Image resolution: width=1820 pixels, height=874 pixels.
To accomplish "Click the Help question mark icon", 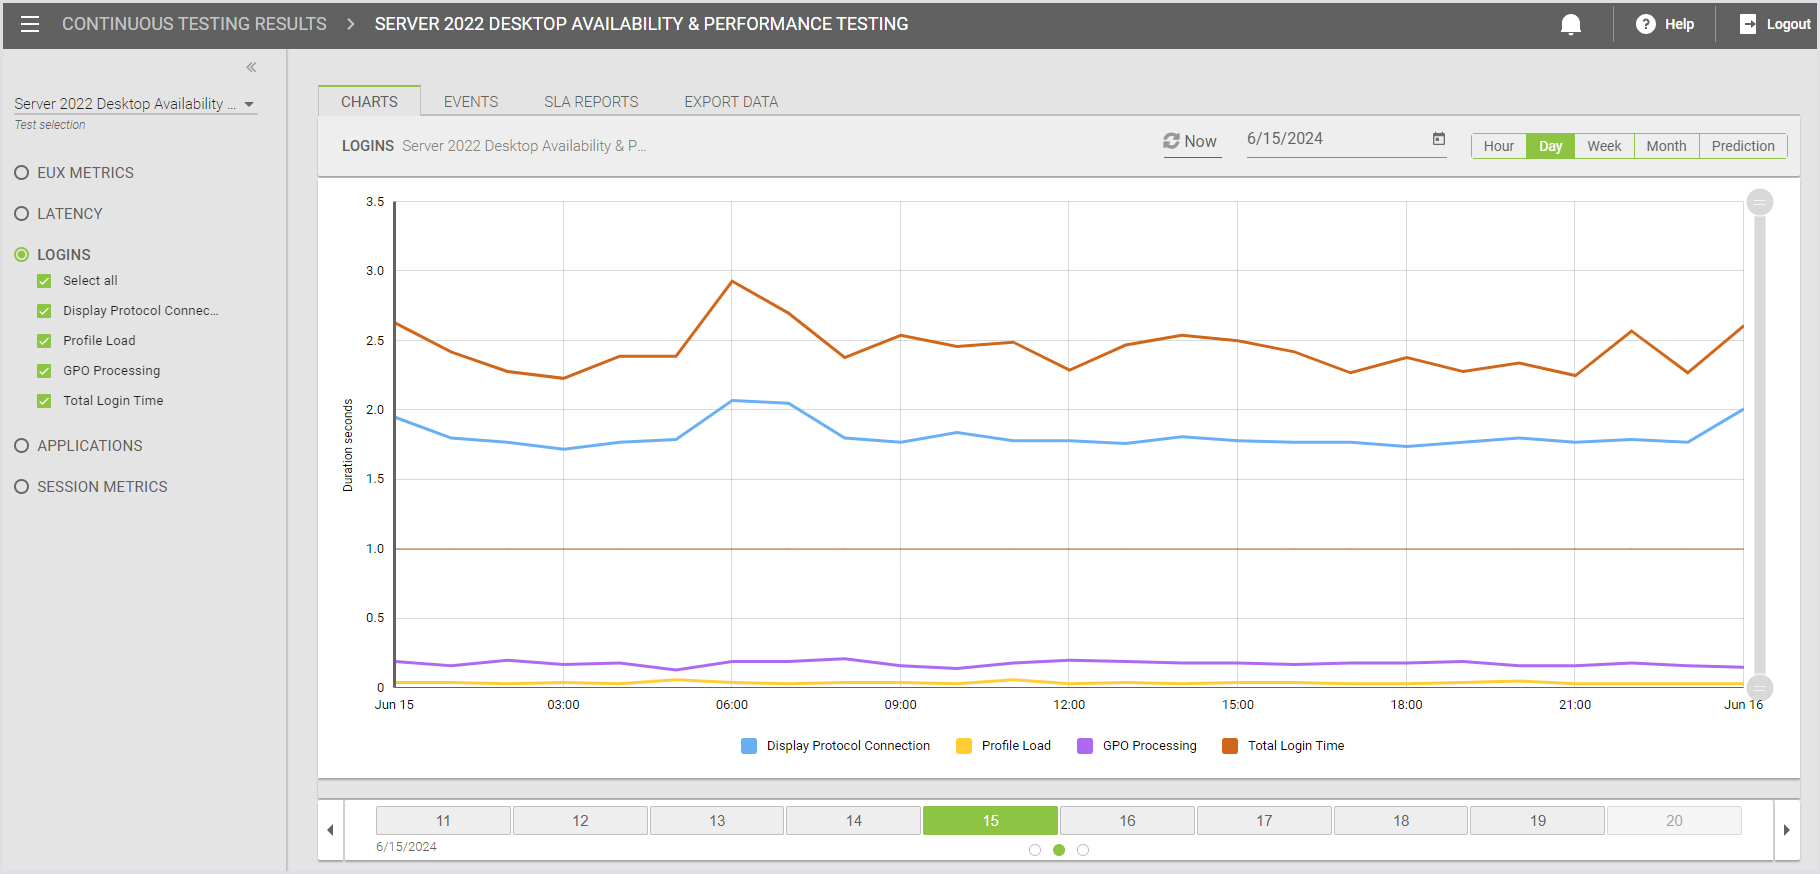I will point(1645,24).
